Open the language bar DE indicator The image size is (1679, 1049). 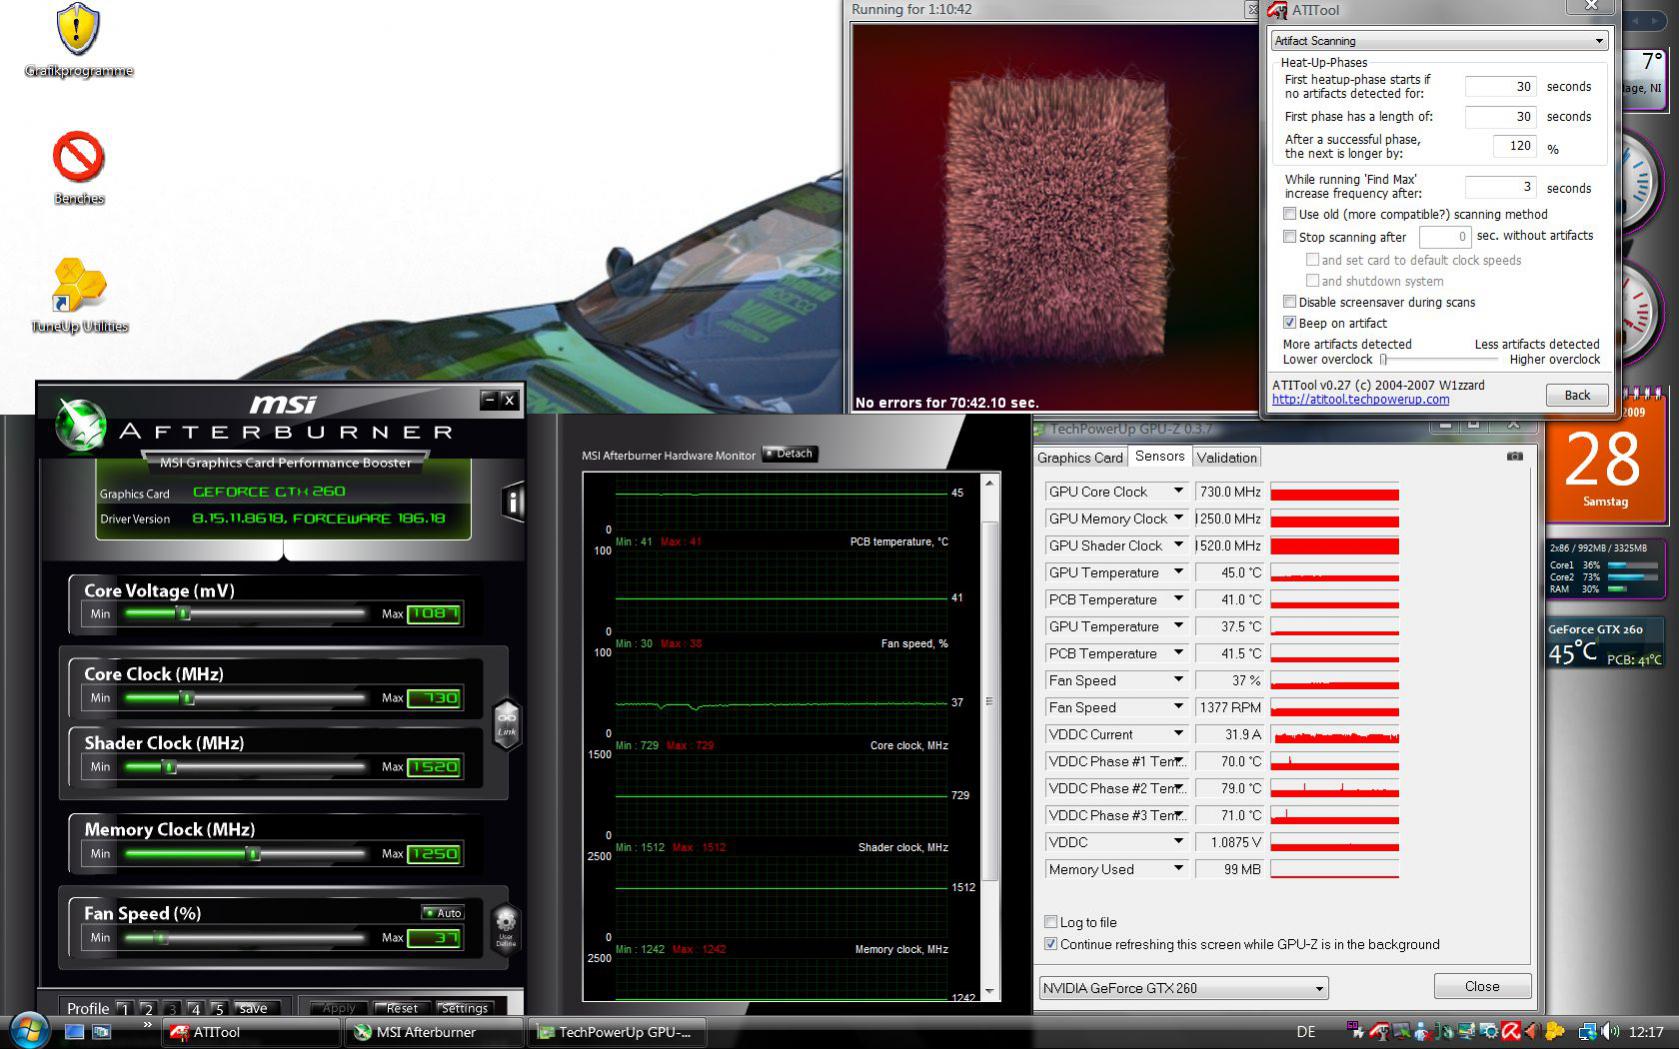click(1306, 1032)
